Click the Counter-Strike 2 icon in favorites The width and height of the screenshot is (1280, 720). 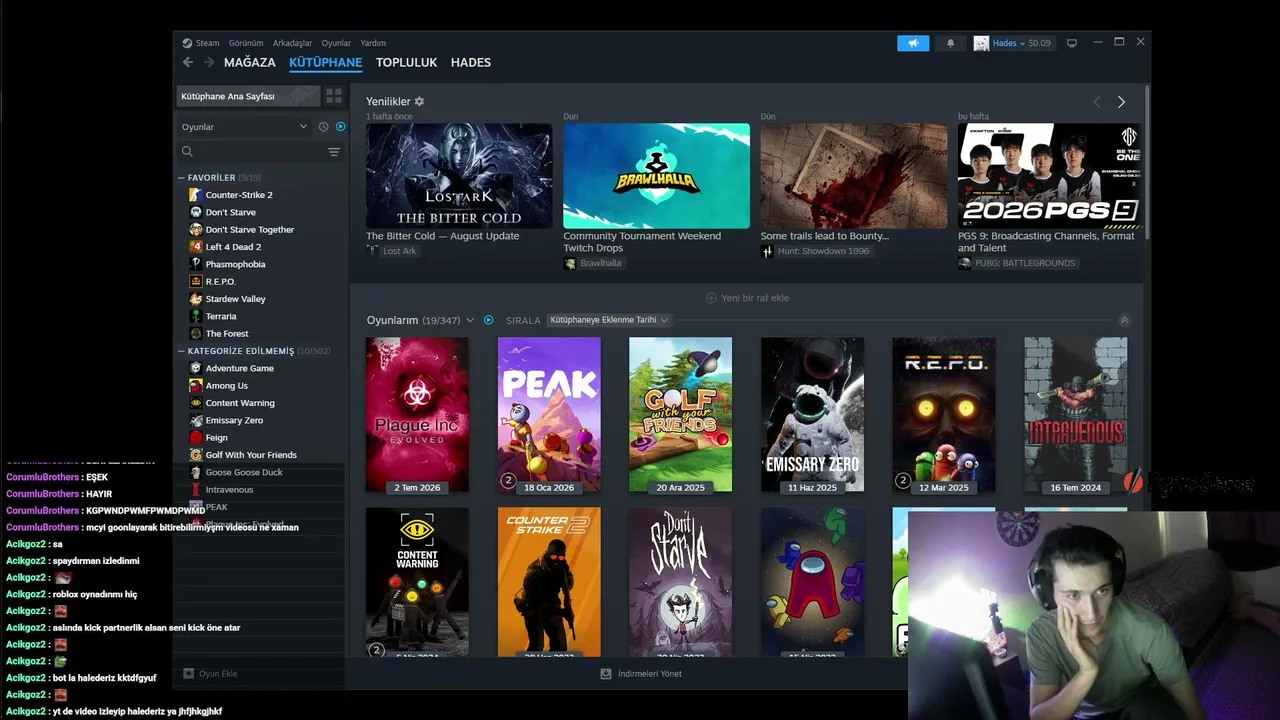(x=196, y=195)
